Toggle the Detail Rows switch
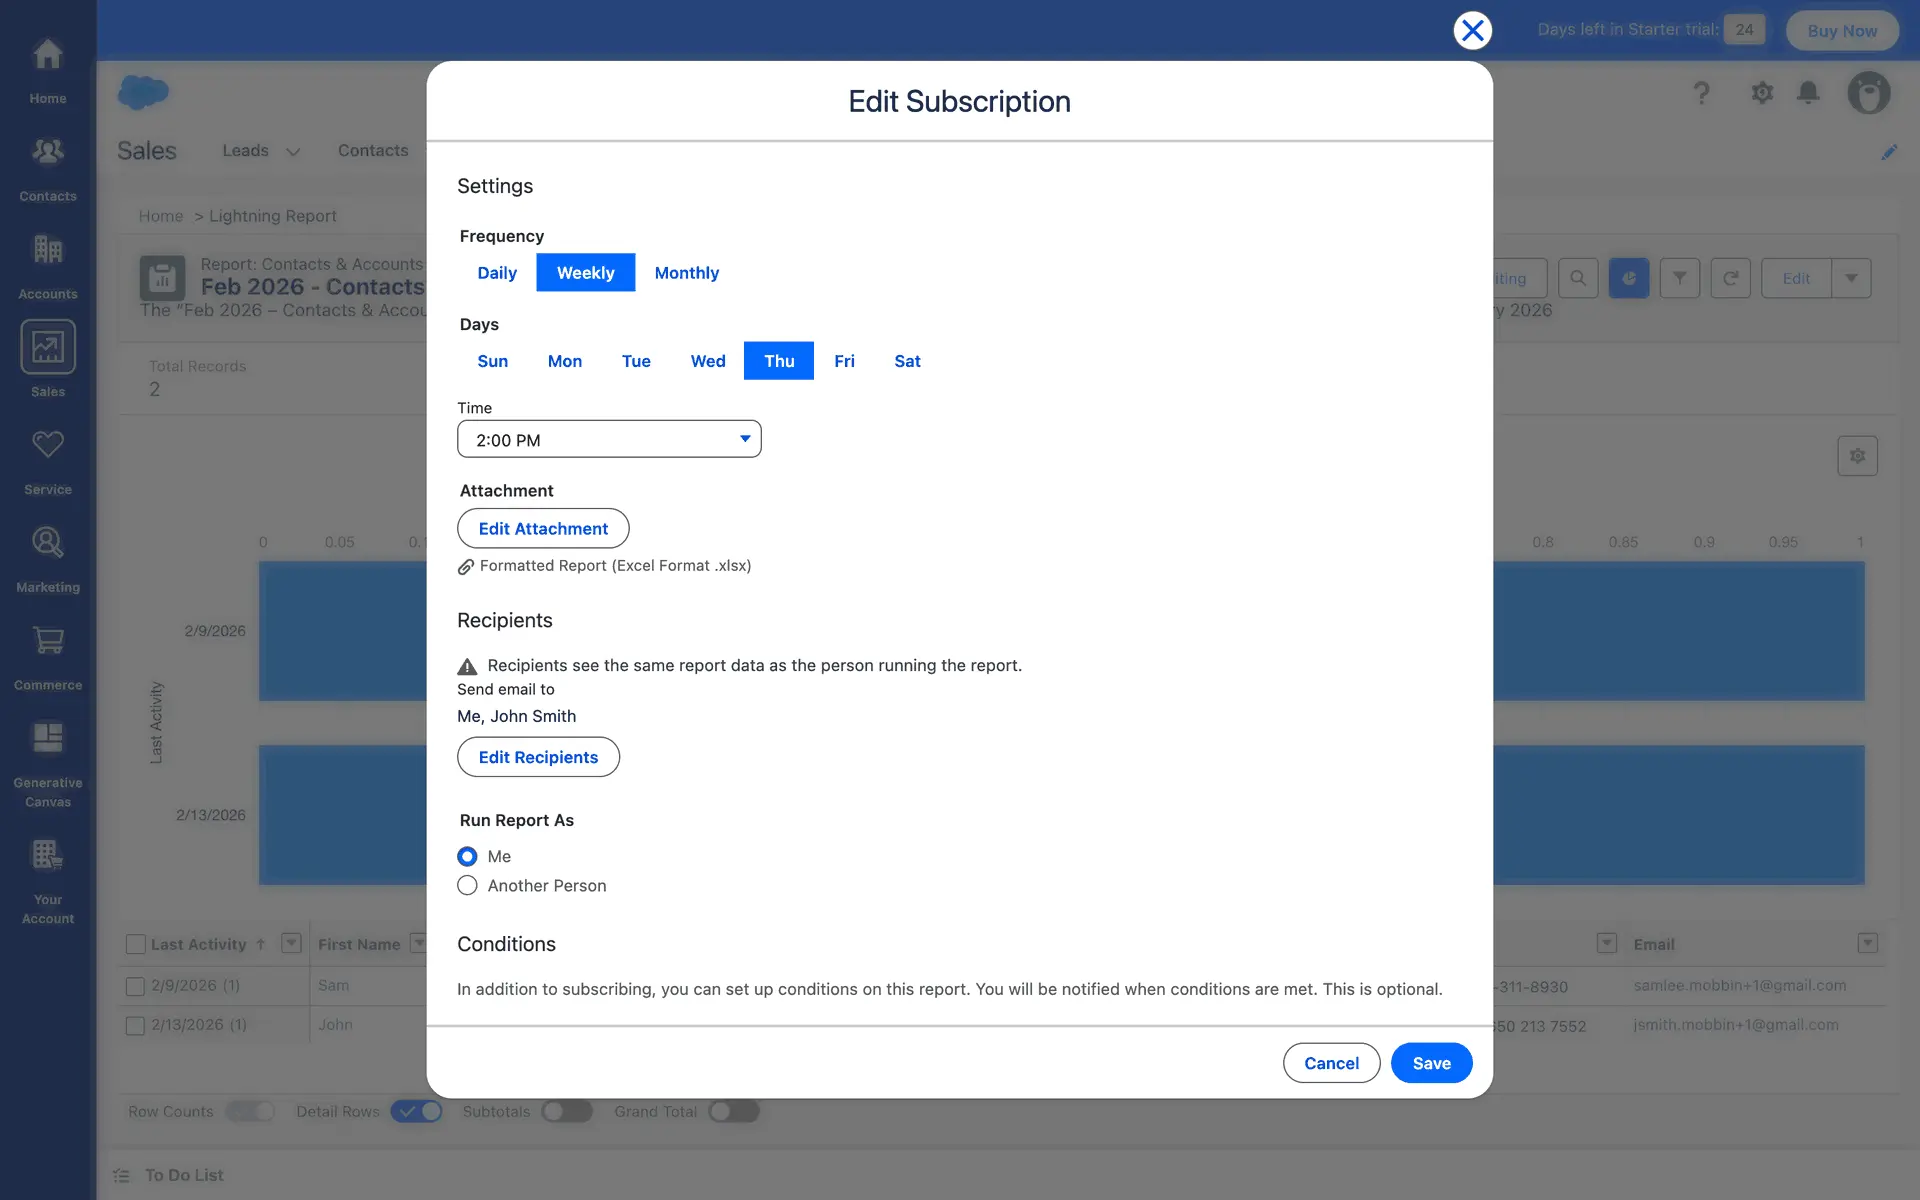This screenshot has width=1920, height=1200. click(x=417, y=1111)
